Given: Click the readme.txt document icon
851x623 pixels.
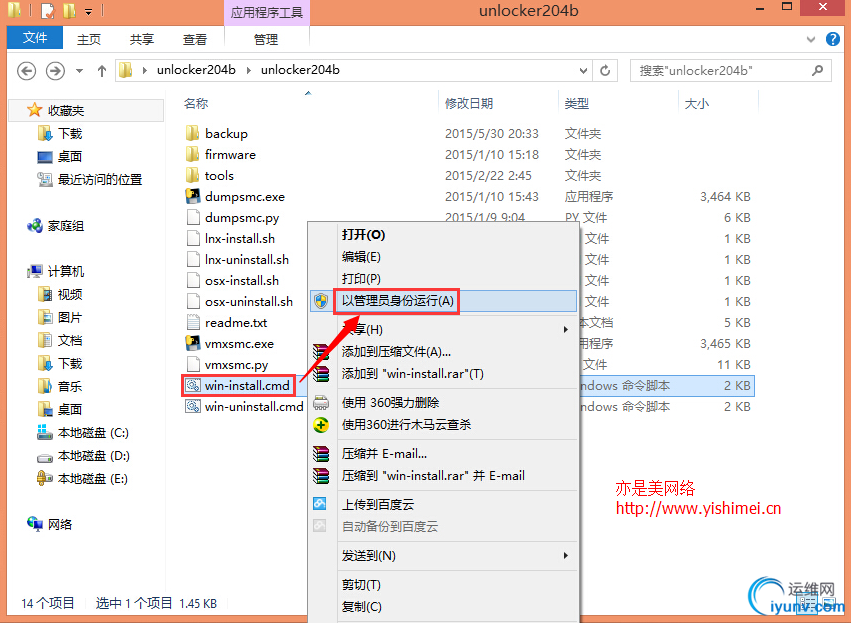Looking at the screenshot, I should [x=193, y=322].
